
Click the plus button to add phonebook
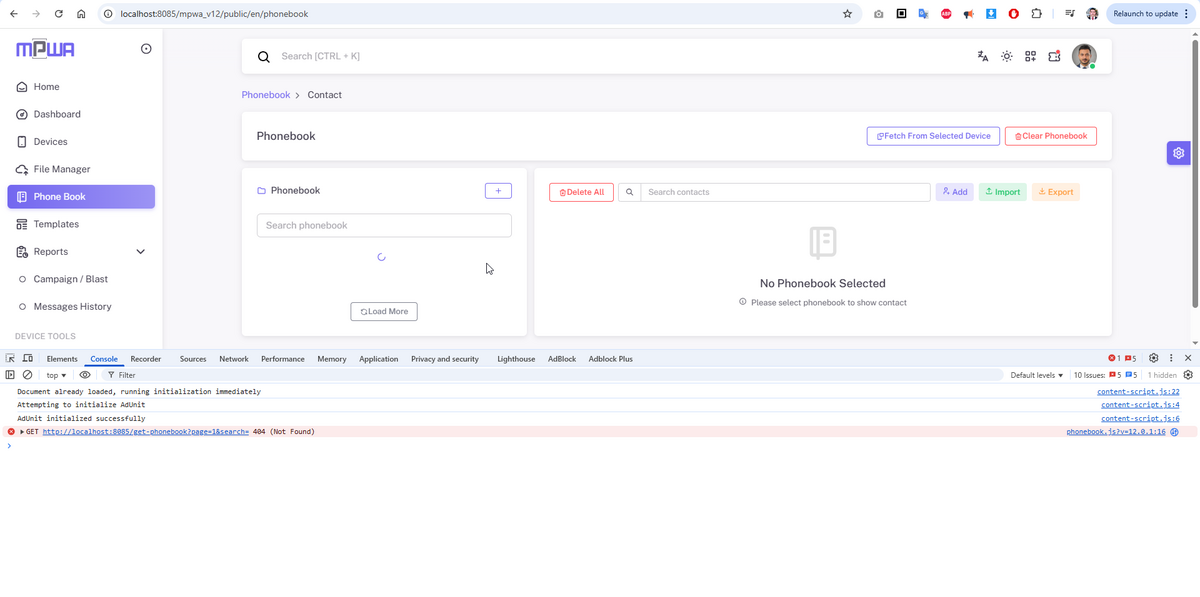498,191
